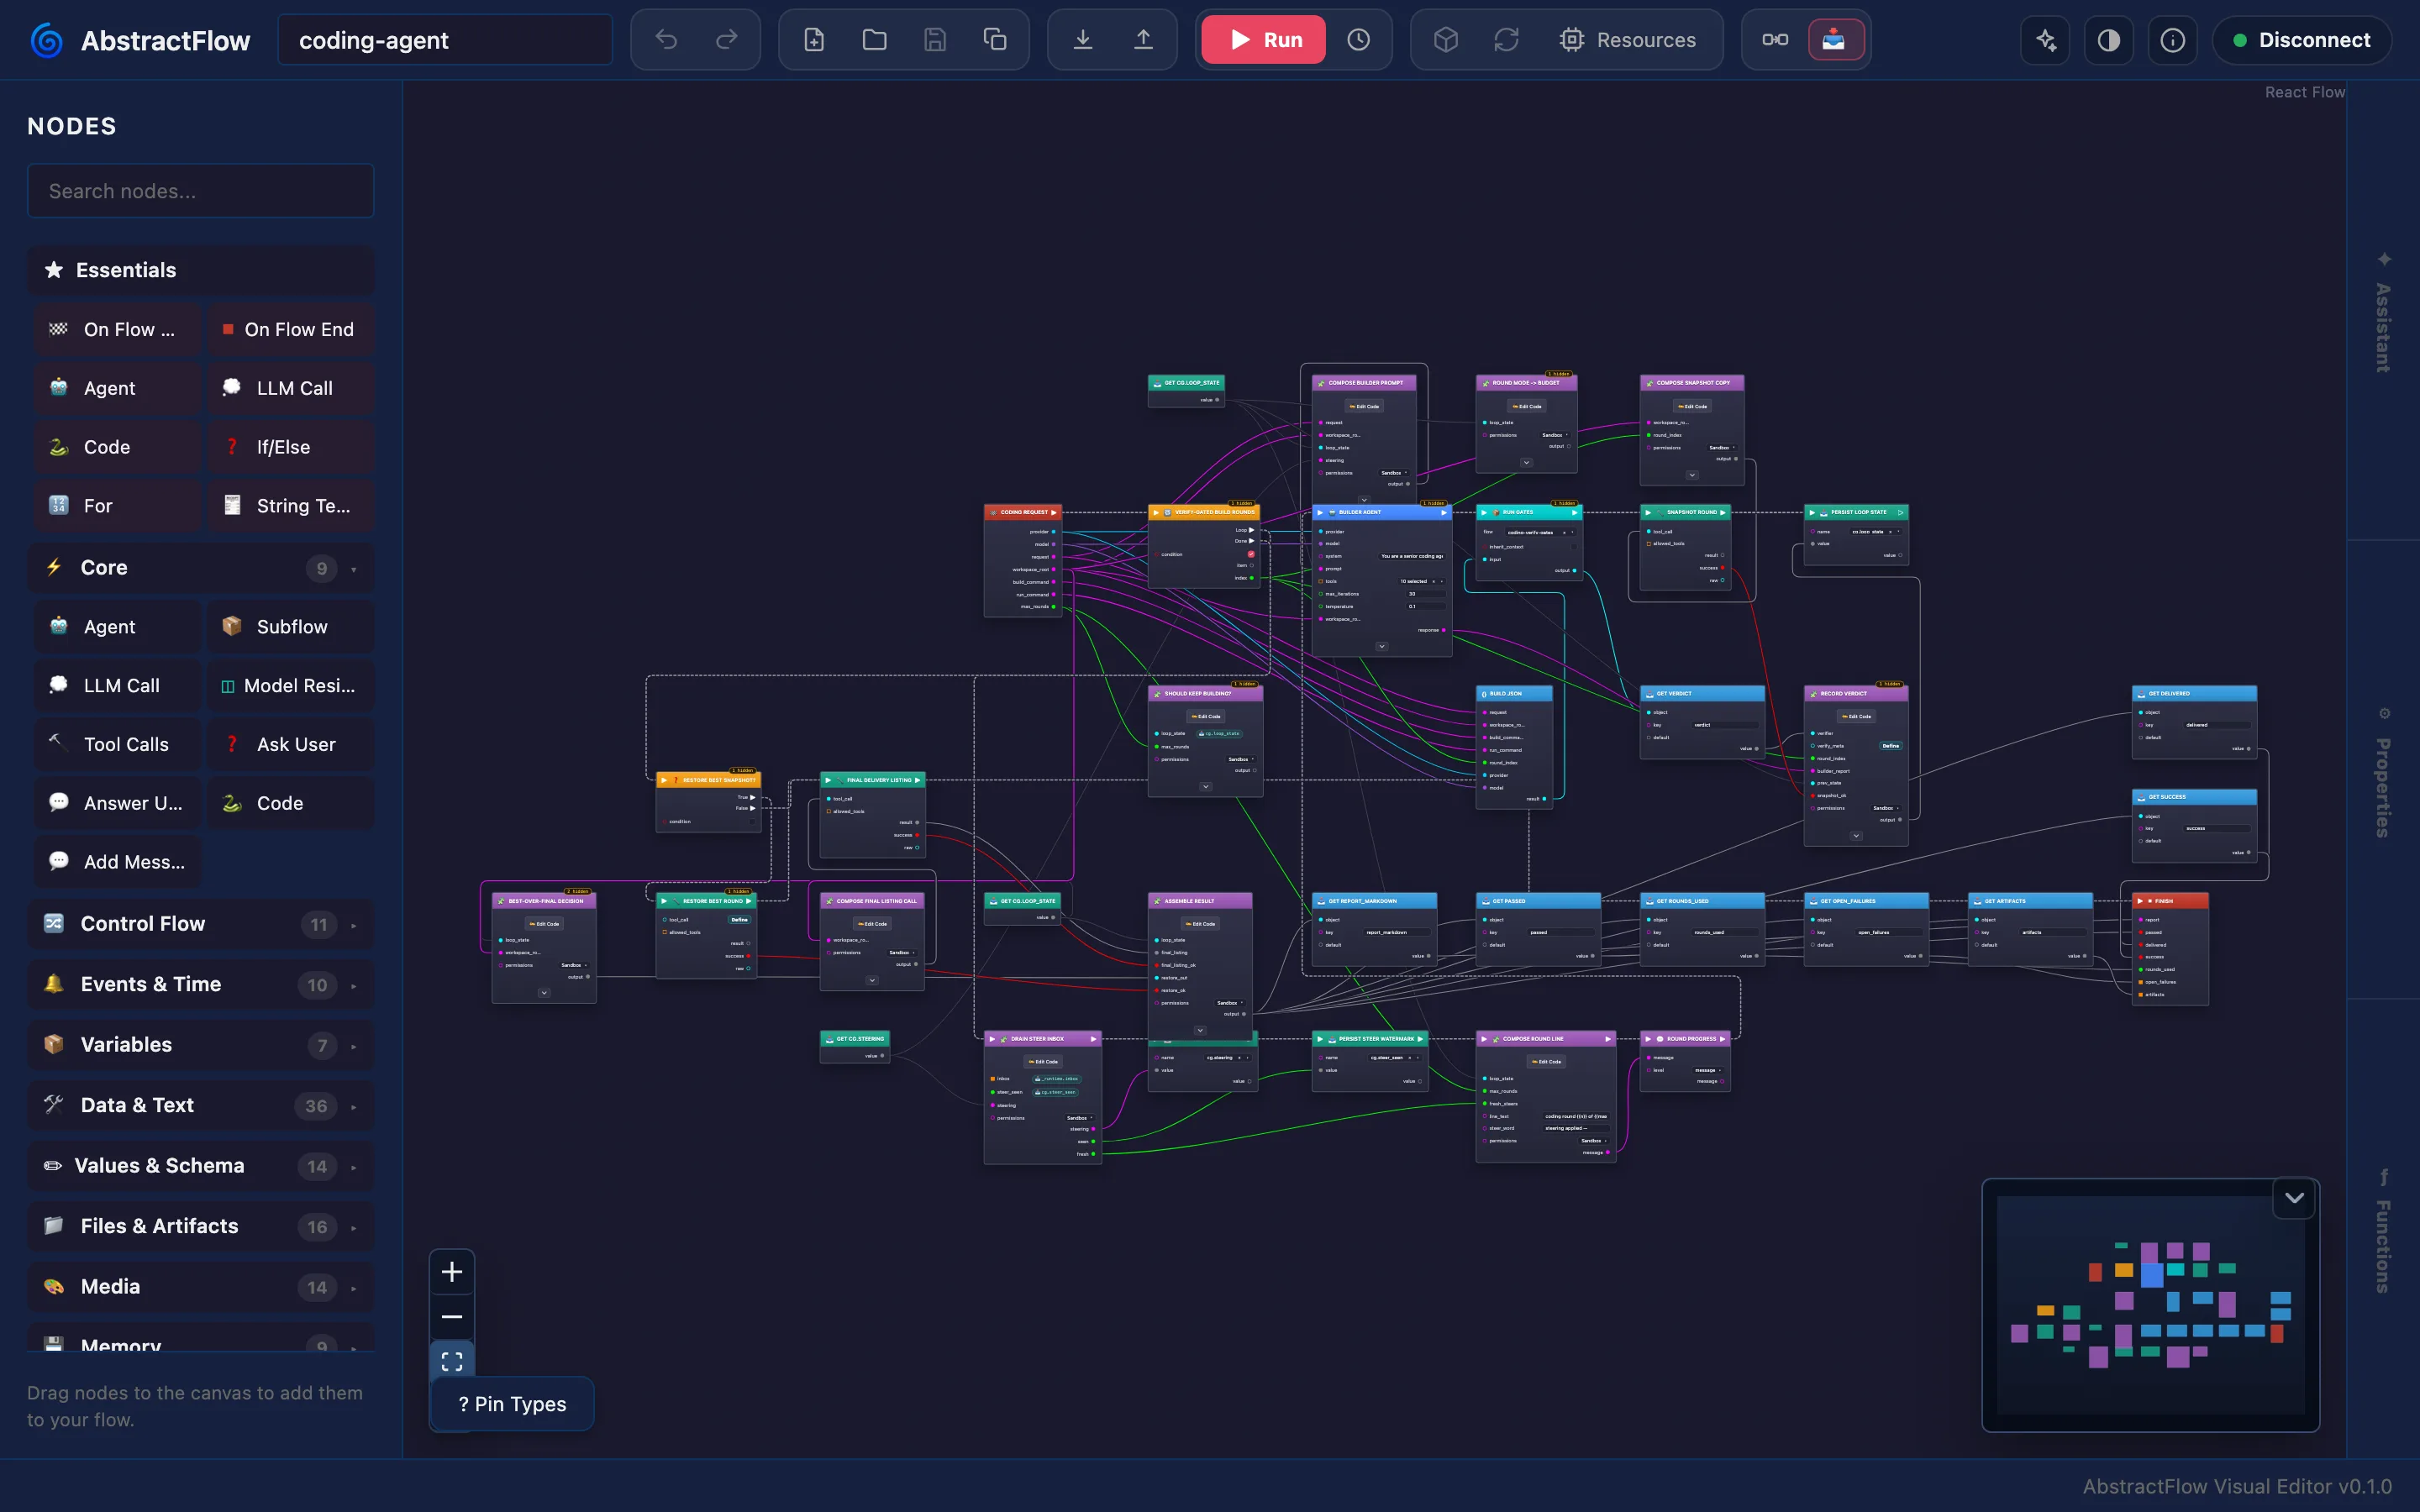Click the AbstractFlow logo
Viewport: 2420px width, 1512px height.
pyautogui.click(x=47, y=41)
